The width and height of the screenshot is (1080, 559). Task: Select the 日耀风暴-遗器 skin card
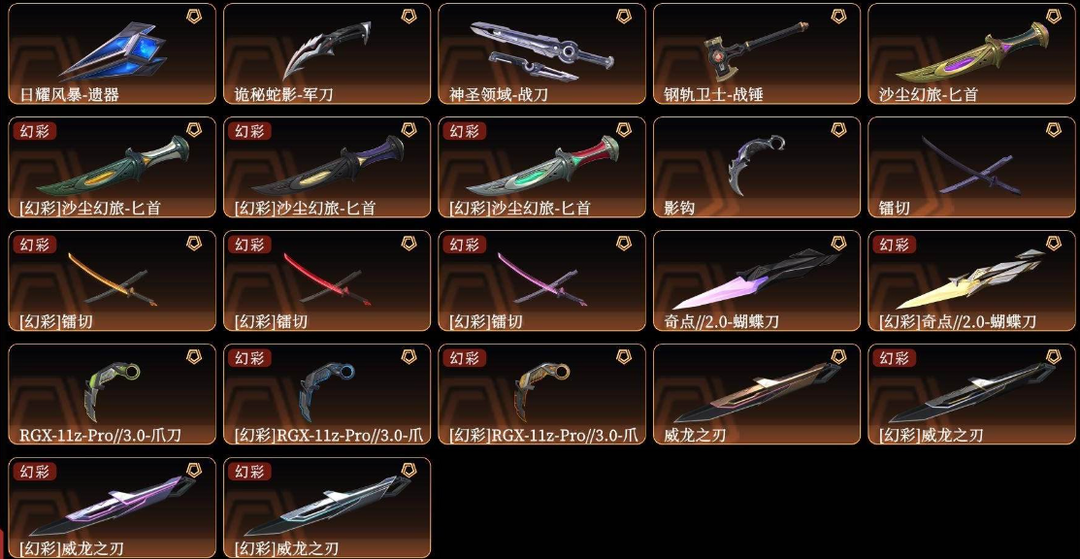pos(112,54)
